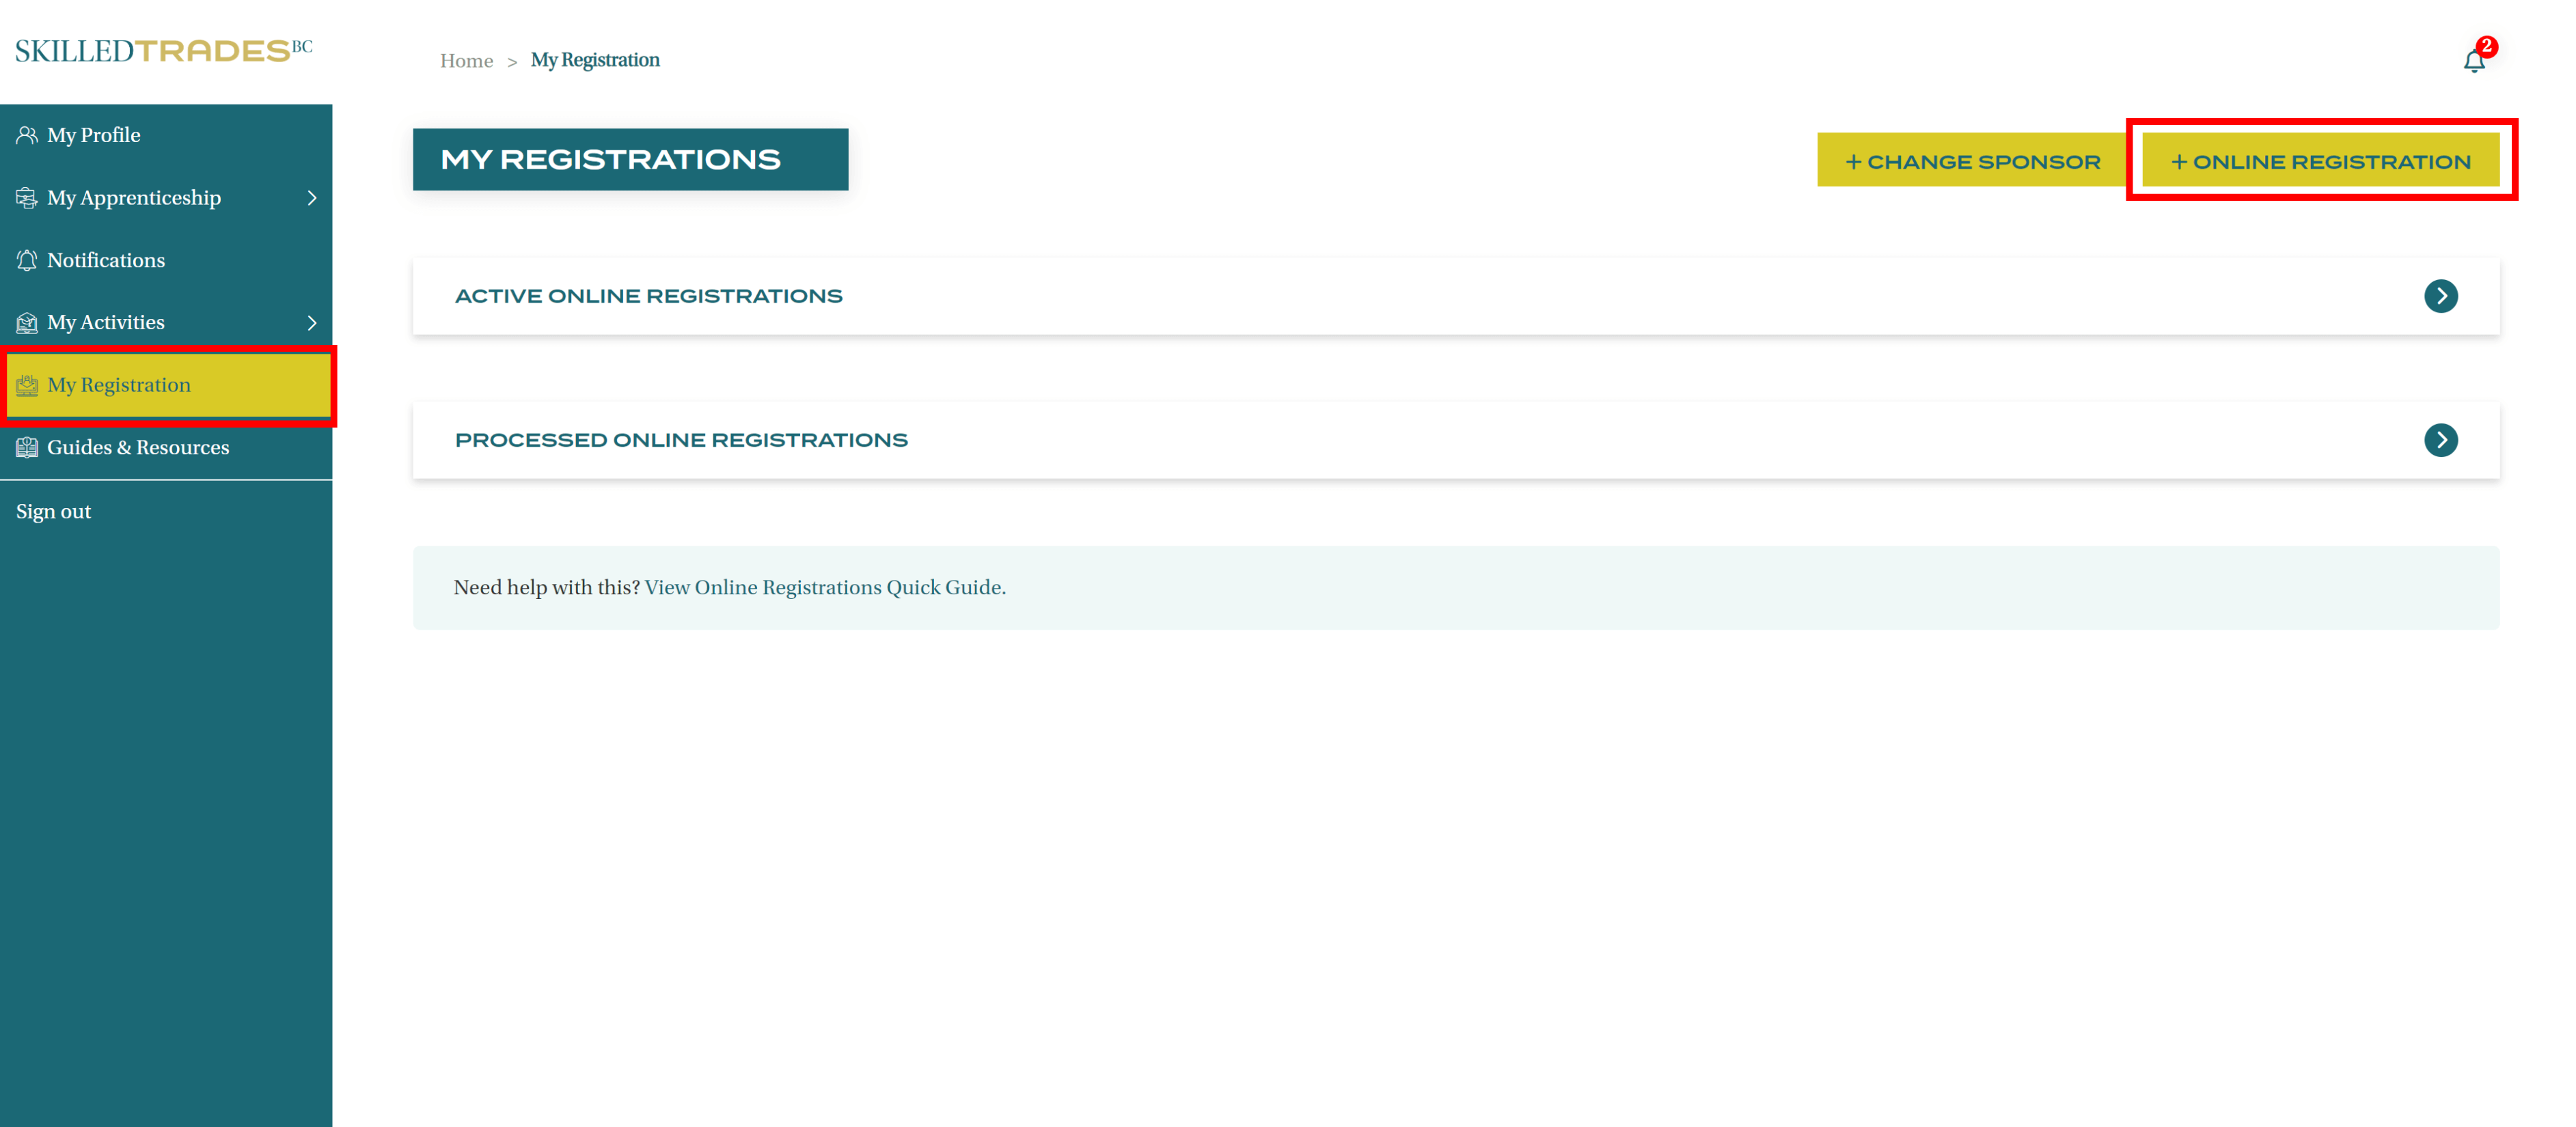The image size is (2576, 1127).
Task: Click the My Apprenticeship sidebar icon
Action: [x=27, y=198]
